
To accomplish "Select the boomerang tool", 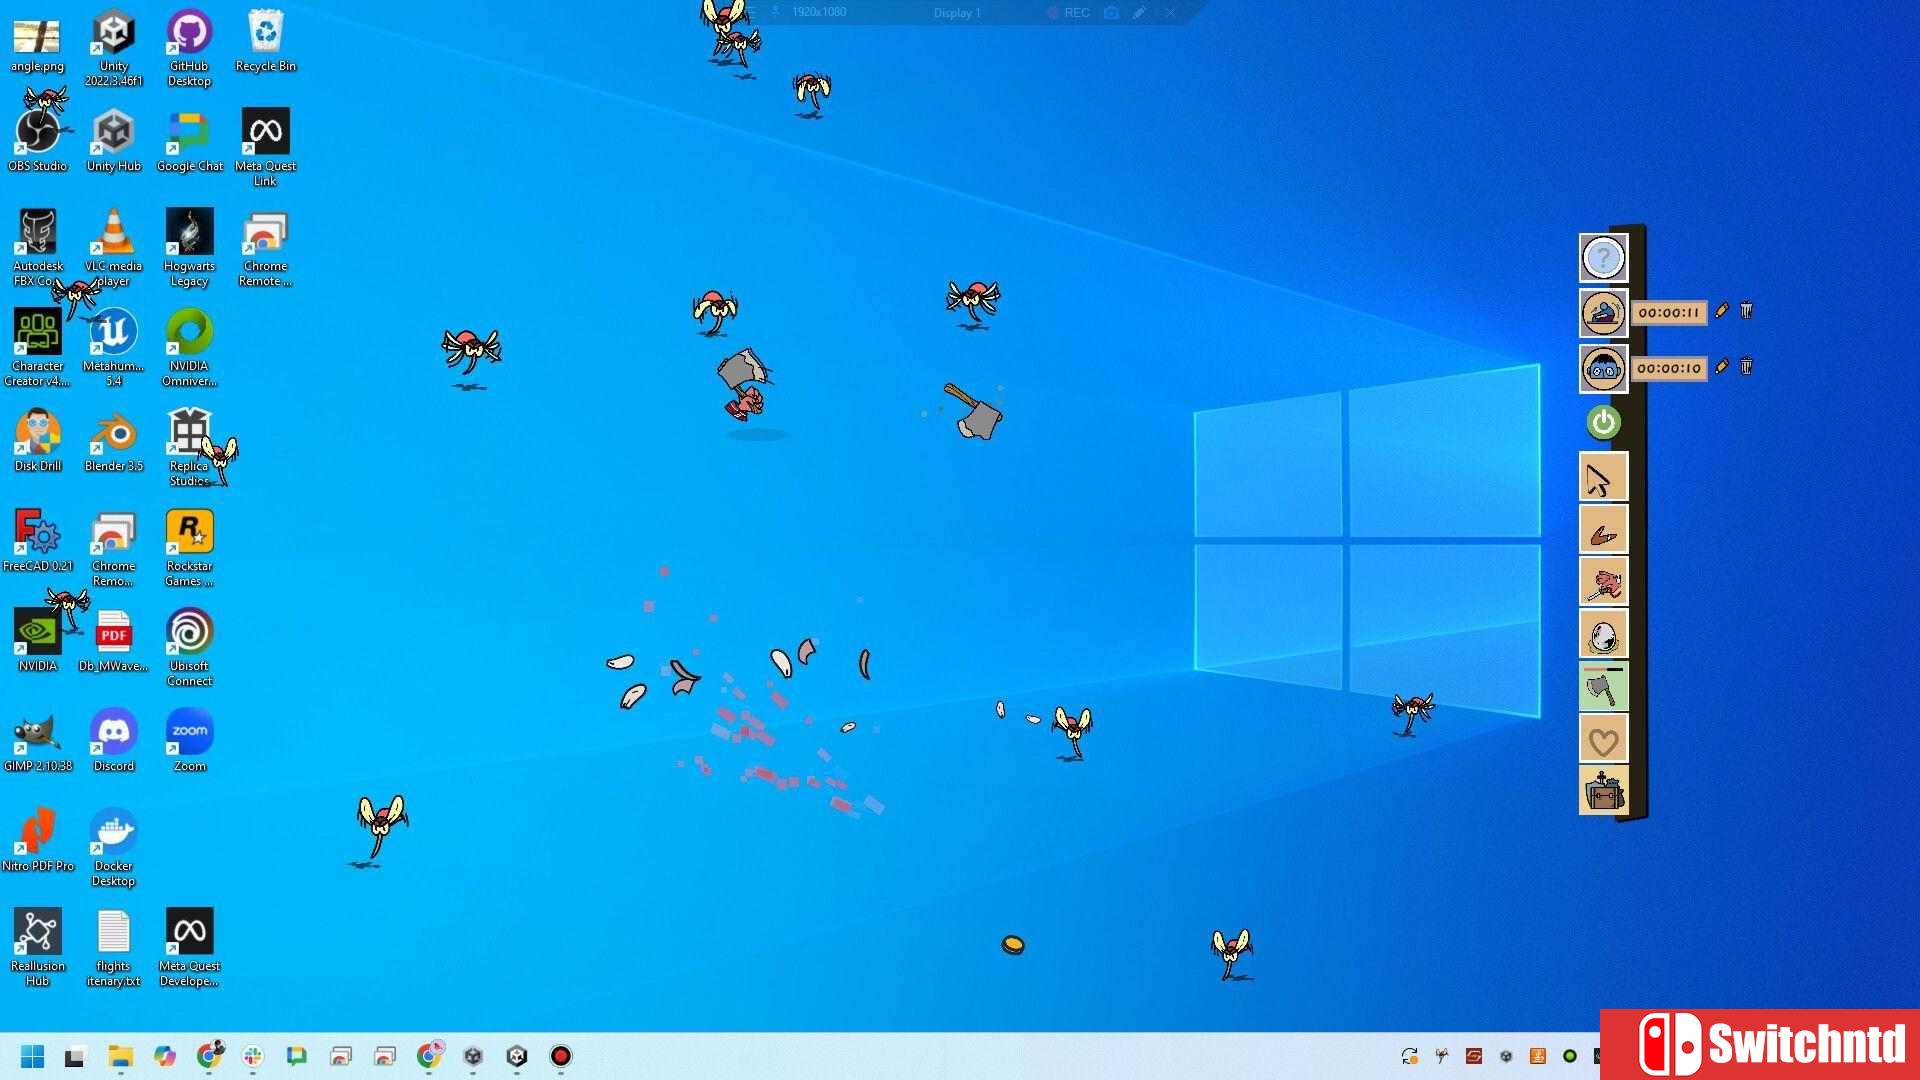I will [x=1603, y=531].
